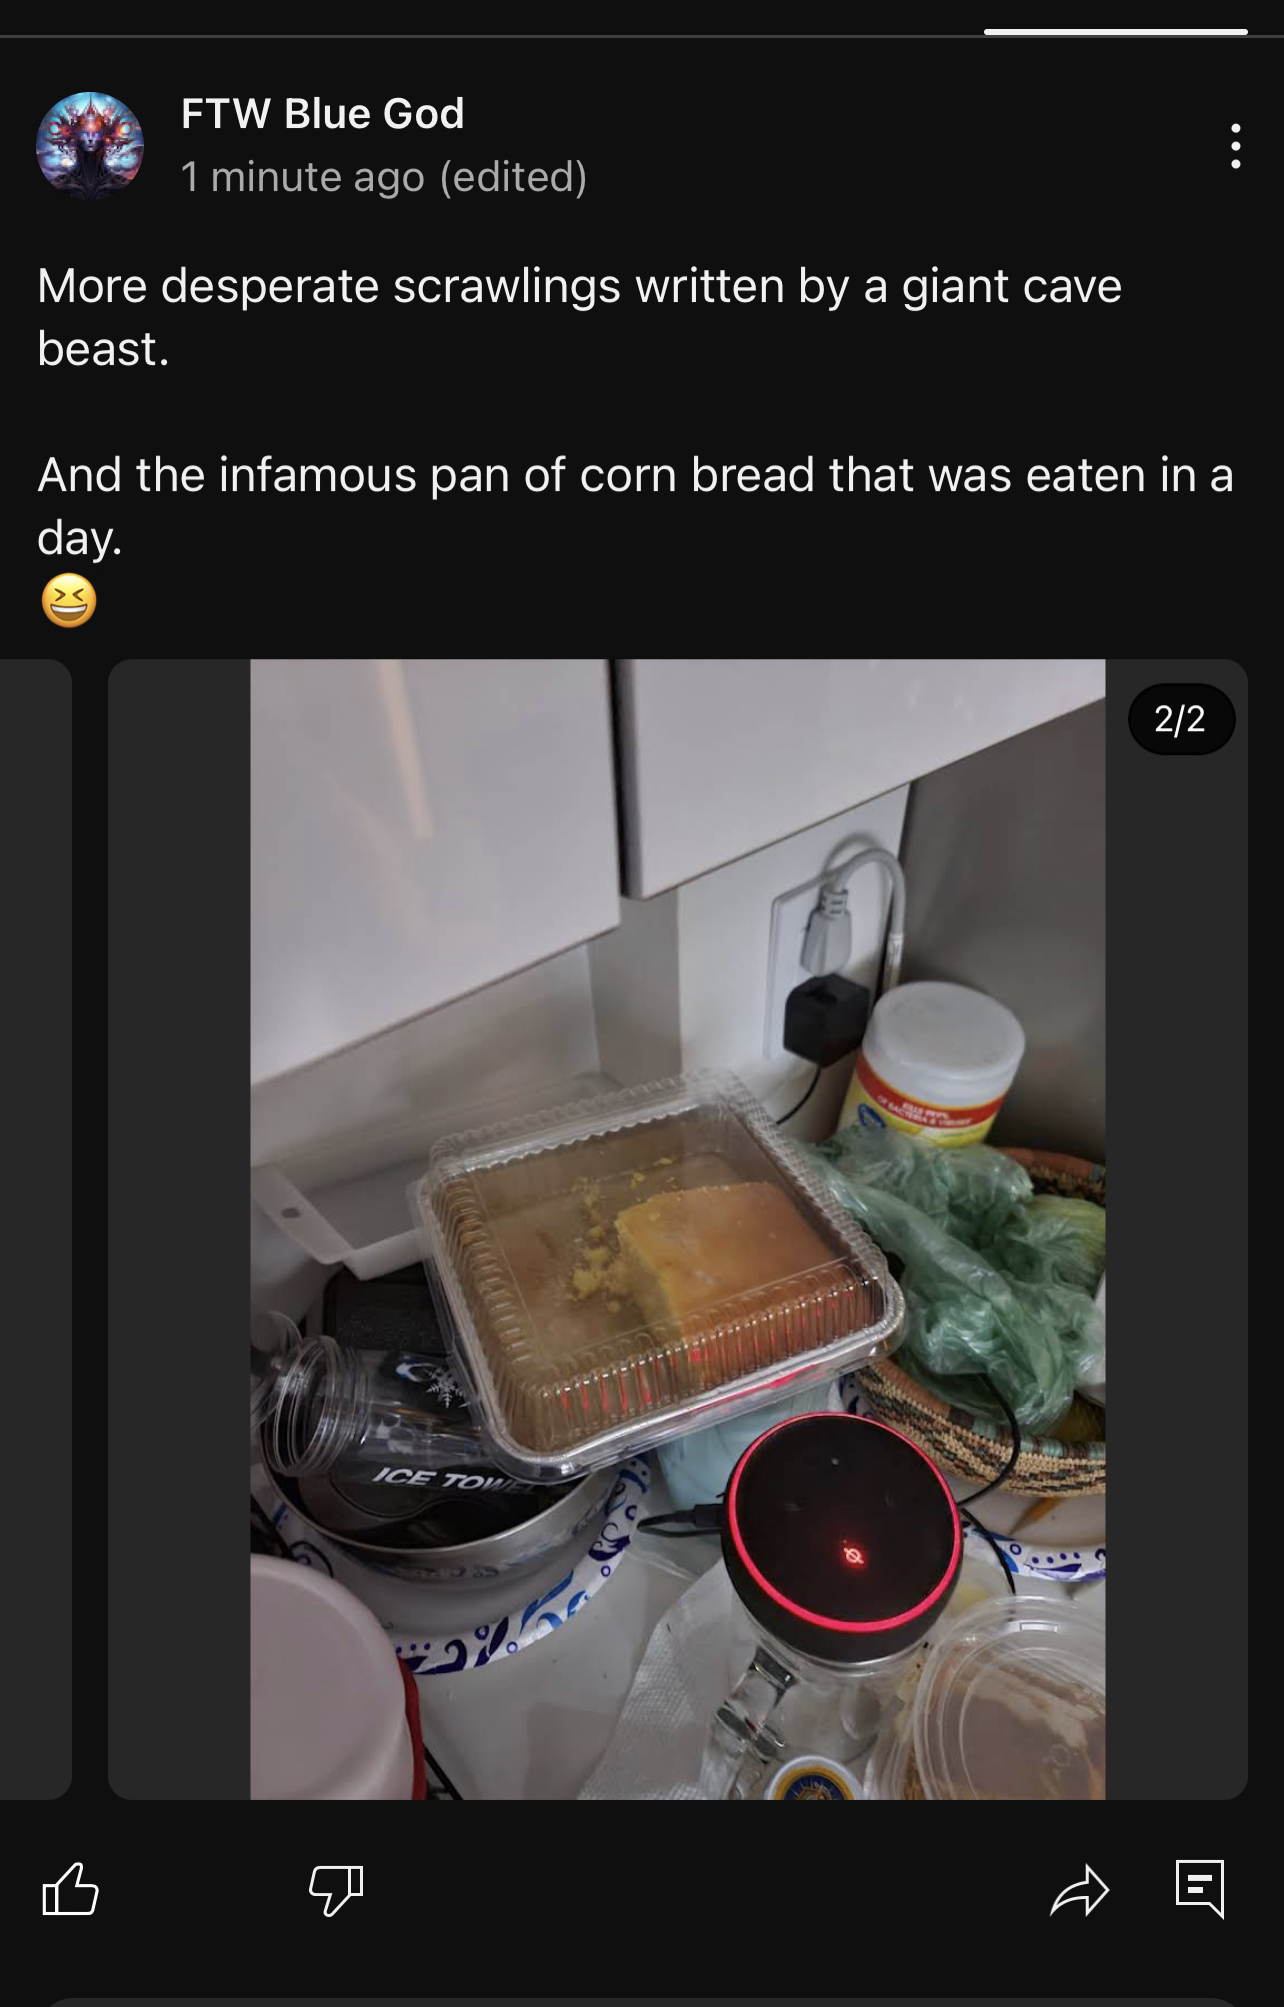This screenshot has height=2007, width=1284.
Task: Tap the FTW Blue God profile avatar
Action: click(90, 146)
